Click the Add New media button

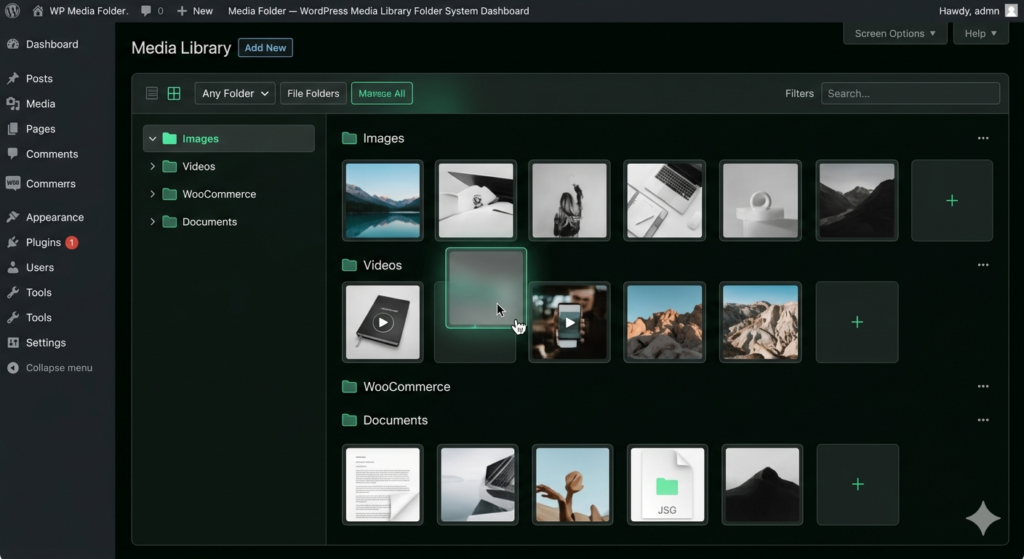(x=265, y=48)
